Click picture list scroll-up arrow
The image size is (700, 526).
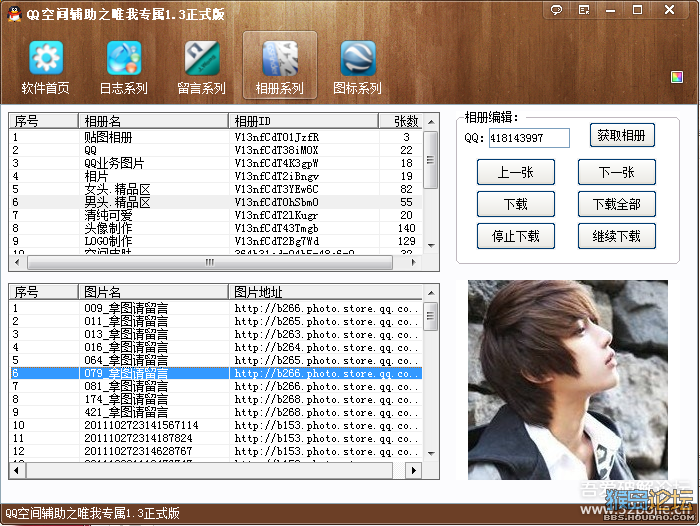(x=431, y=293)
